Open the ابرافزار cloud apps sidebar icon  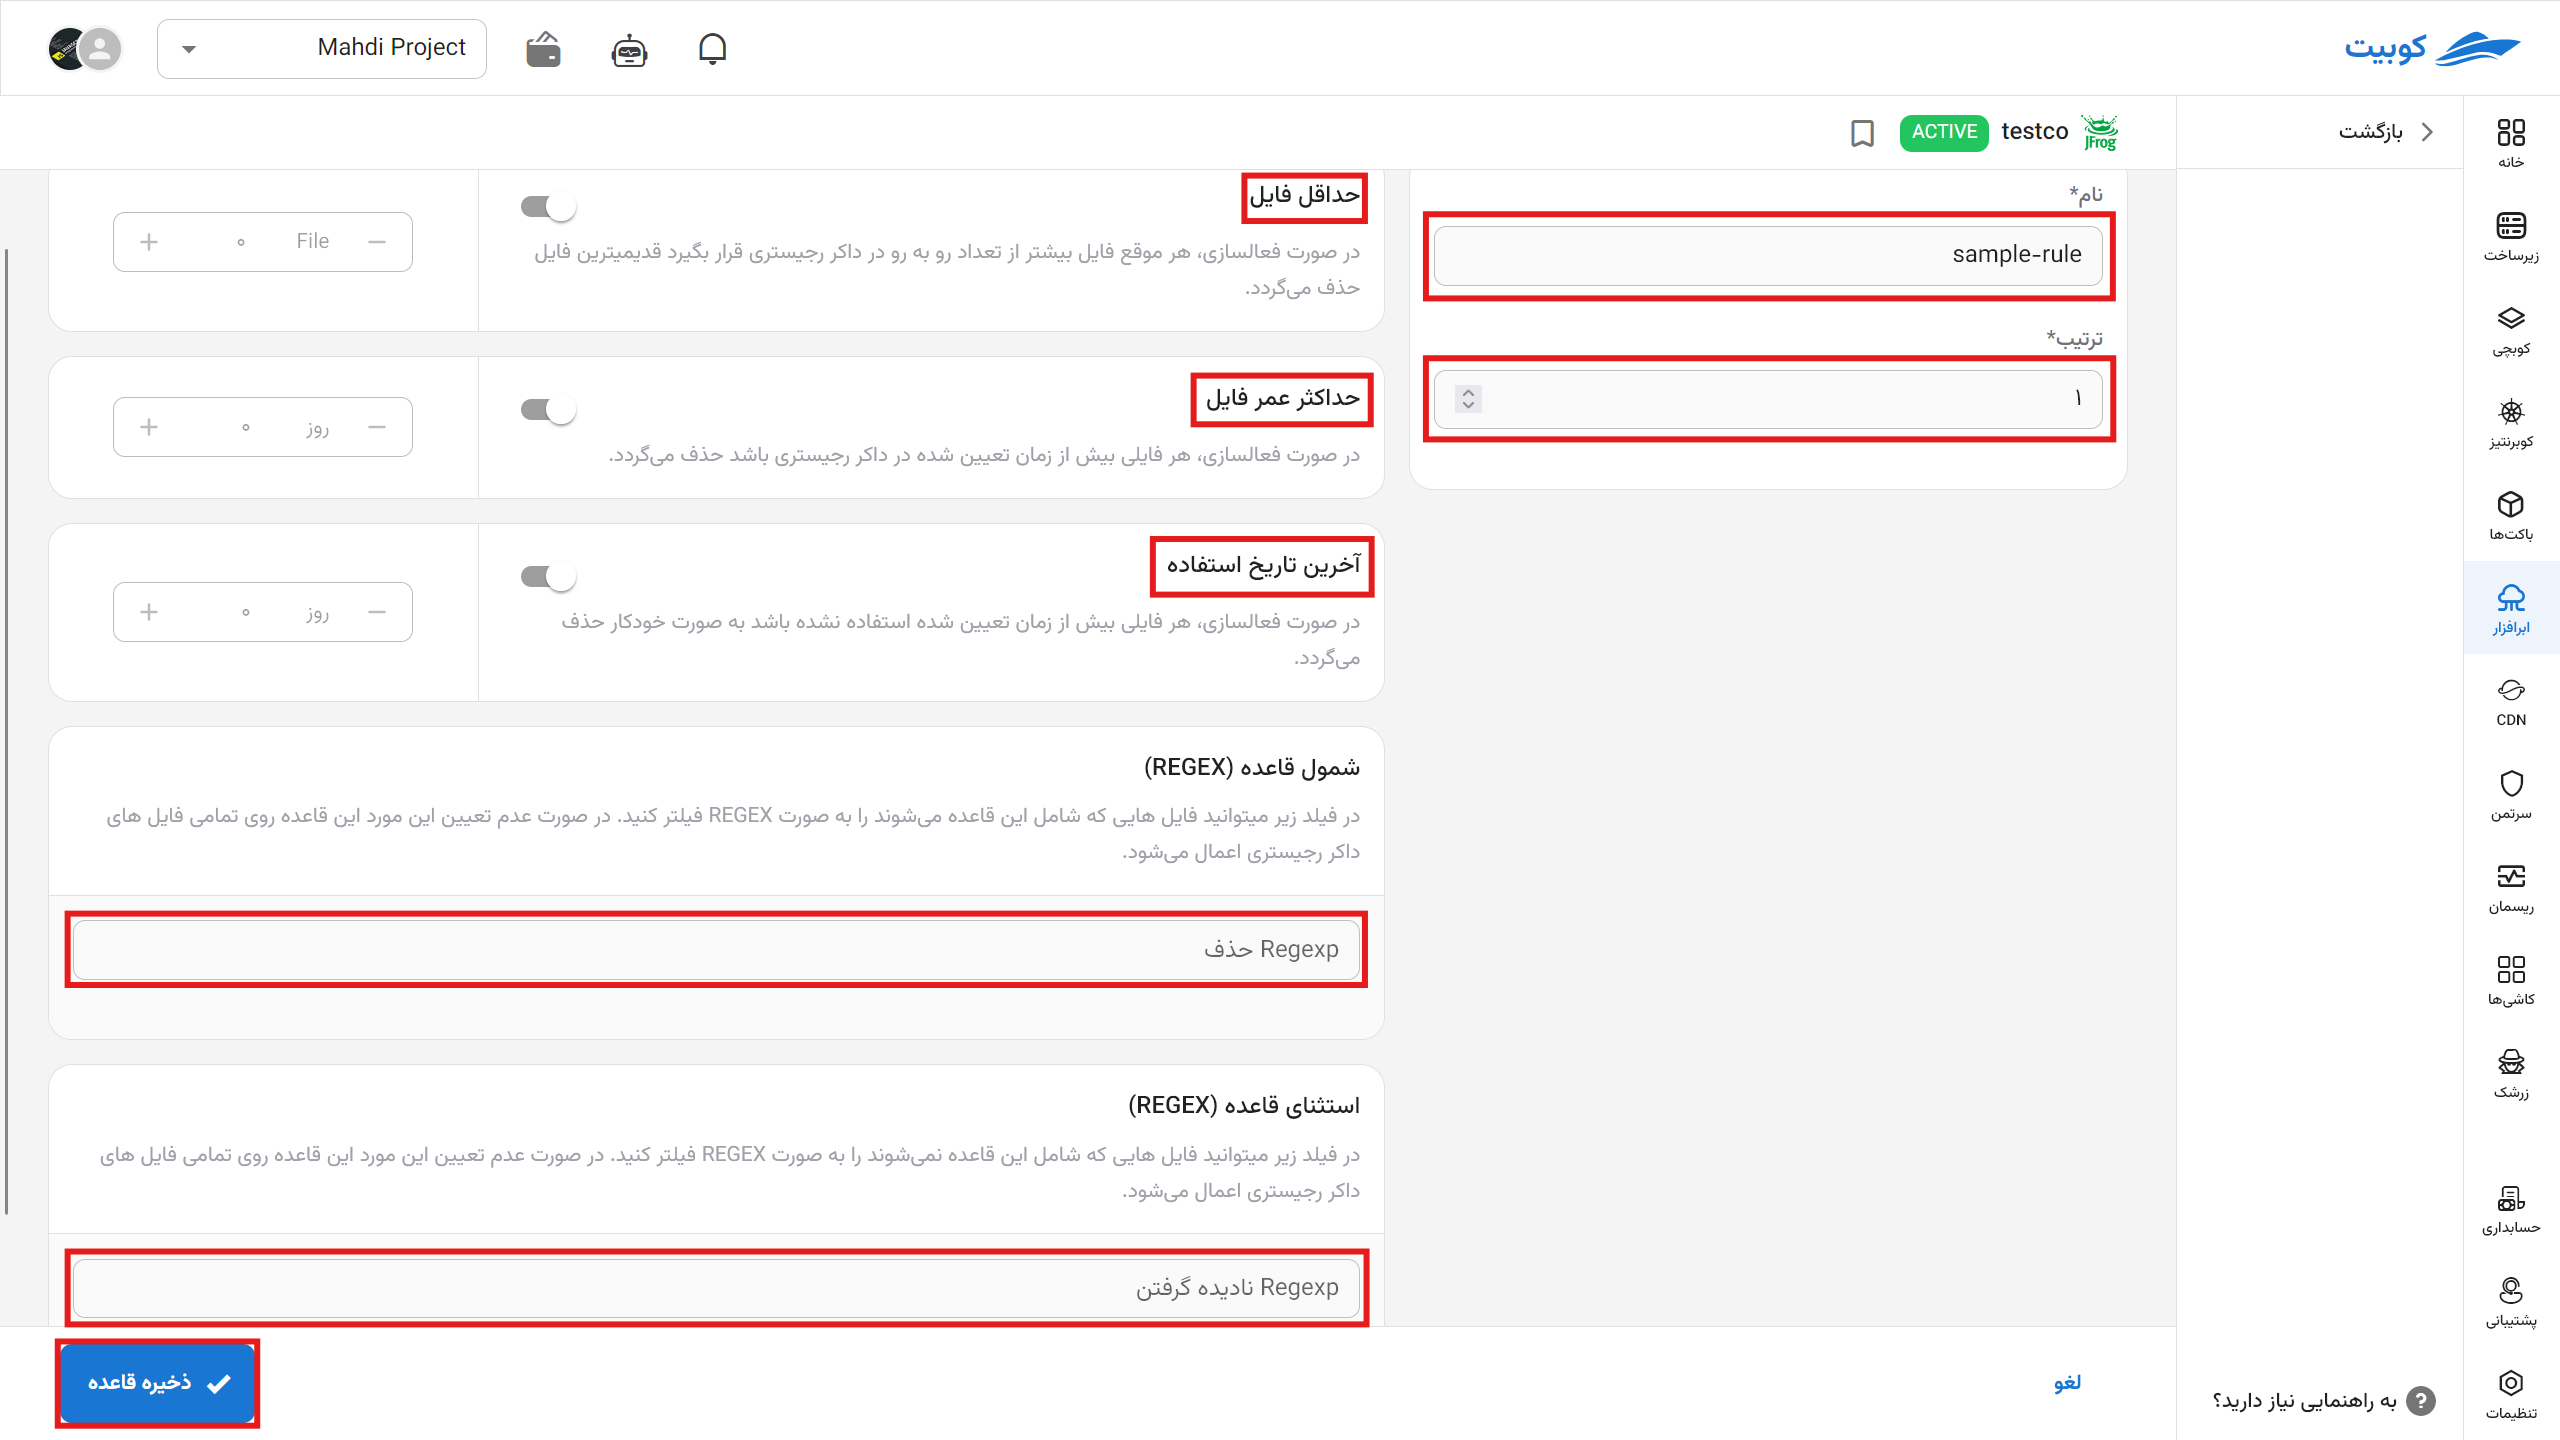point(2511,609)
